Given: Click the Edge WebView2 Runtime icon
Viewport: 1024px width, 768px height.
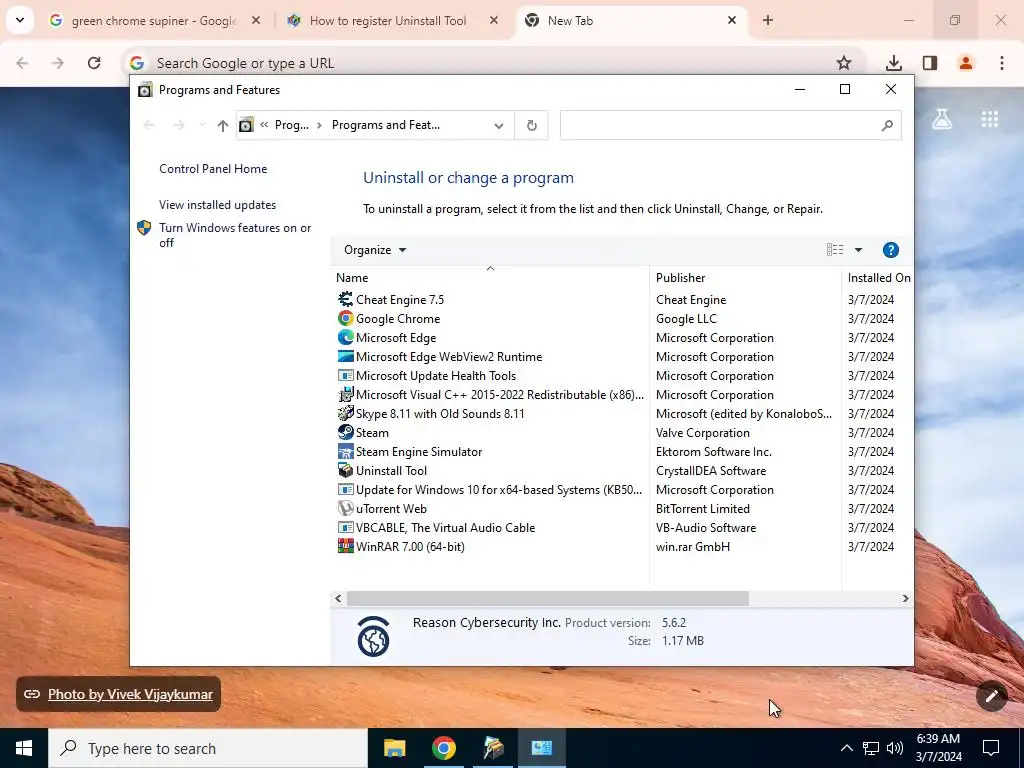Looking at the screenshot, I should [345, 356].
